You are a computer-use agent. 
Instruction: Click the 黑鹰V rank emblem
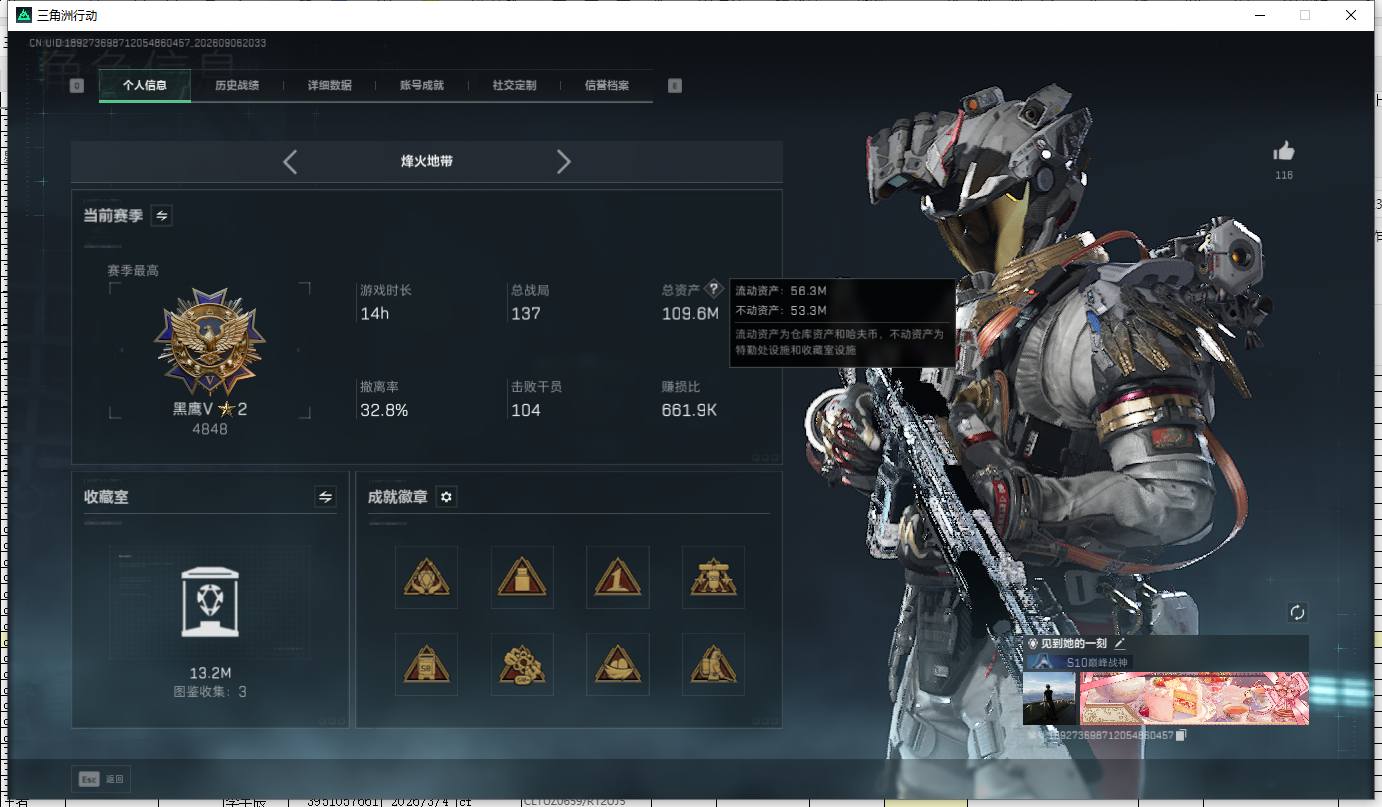[210, 342]
